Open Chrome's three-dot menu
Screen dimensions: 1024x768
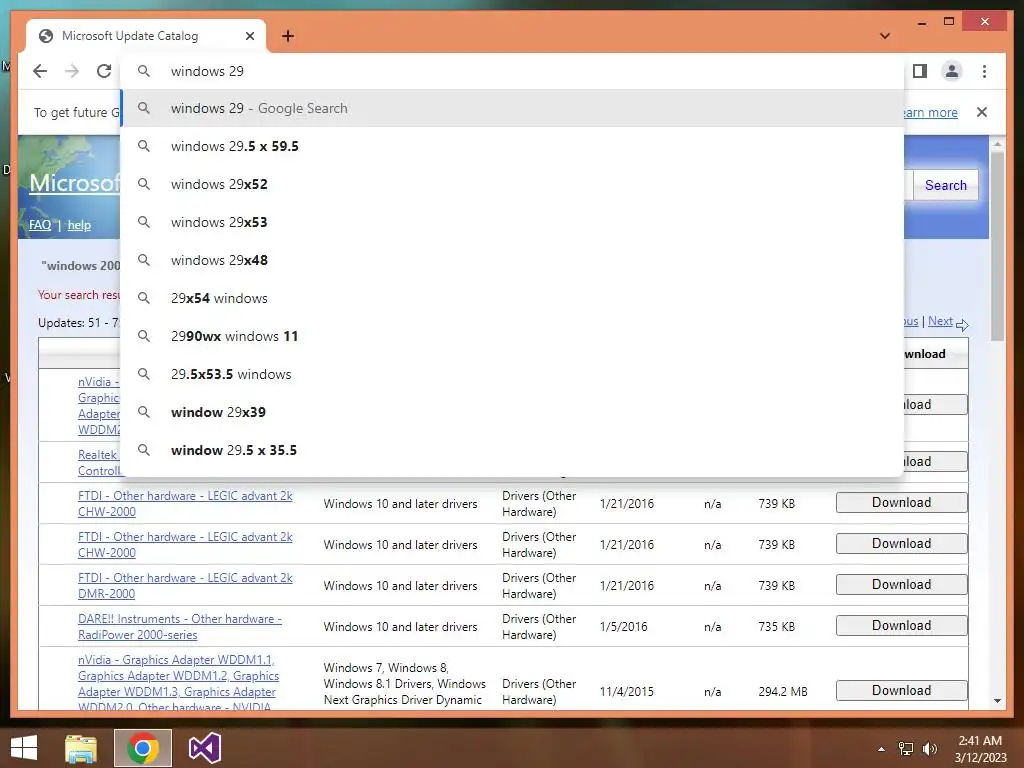(x=984, y=71)
